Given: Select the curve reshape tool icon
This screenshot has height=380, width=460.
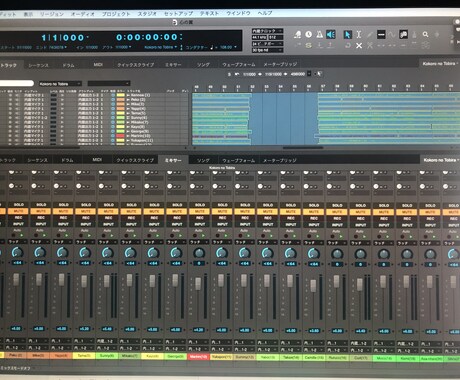Looking at the screenshot, I should [392, 35].
